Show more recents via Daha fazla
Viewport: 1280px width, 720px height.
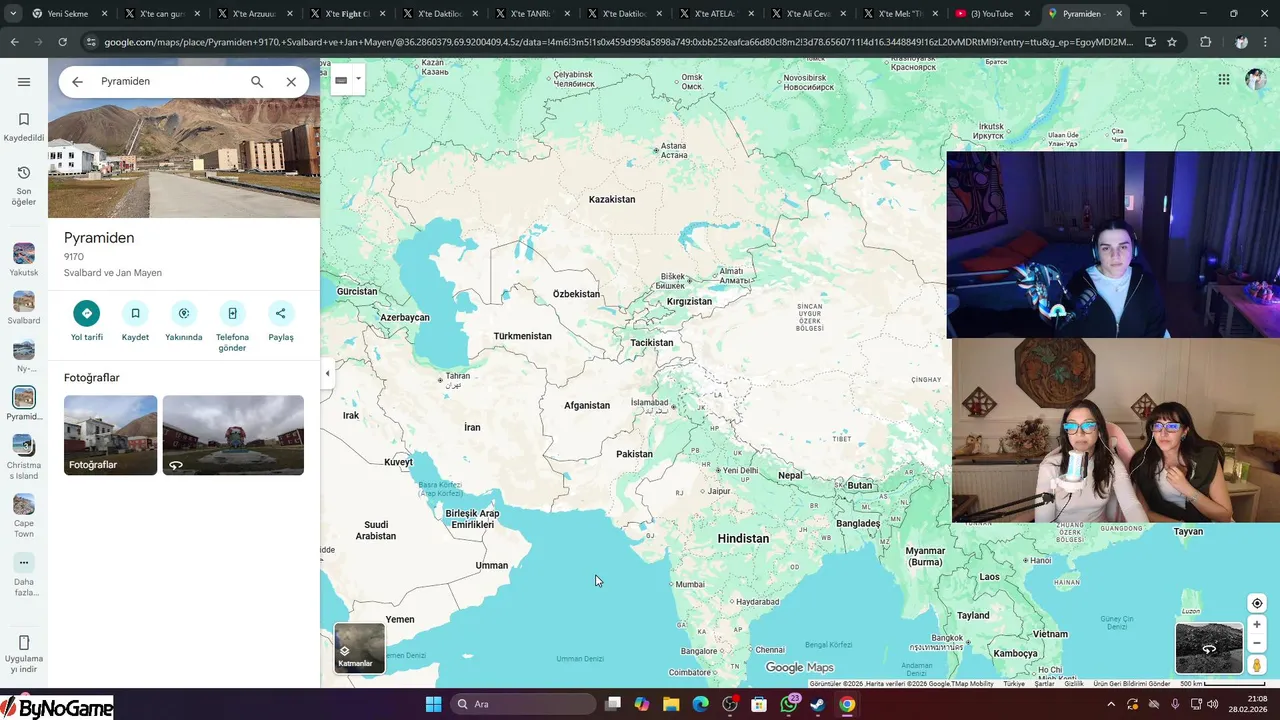pos(24,575)
